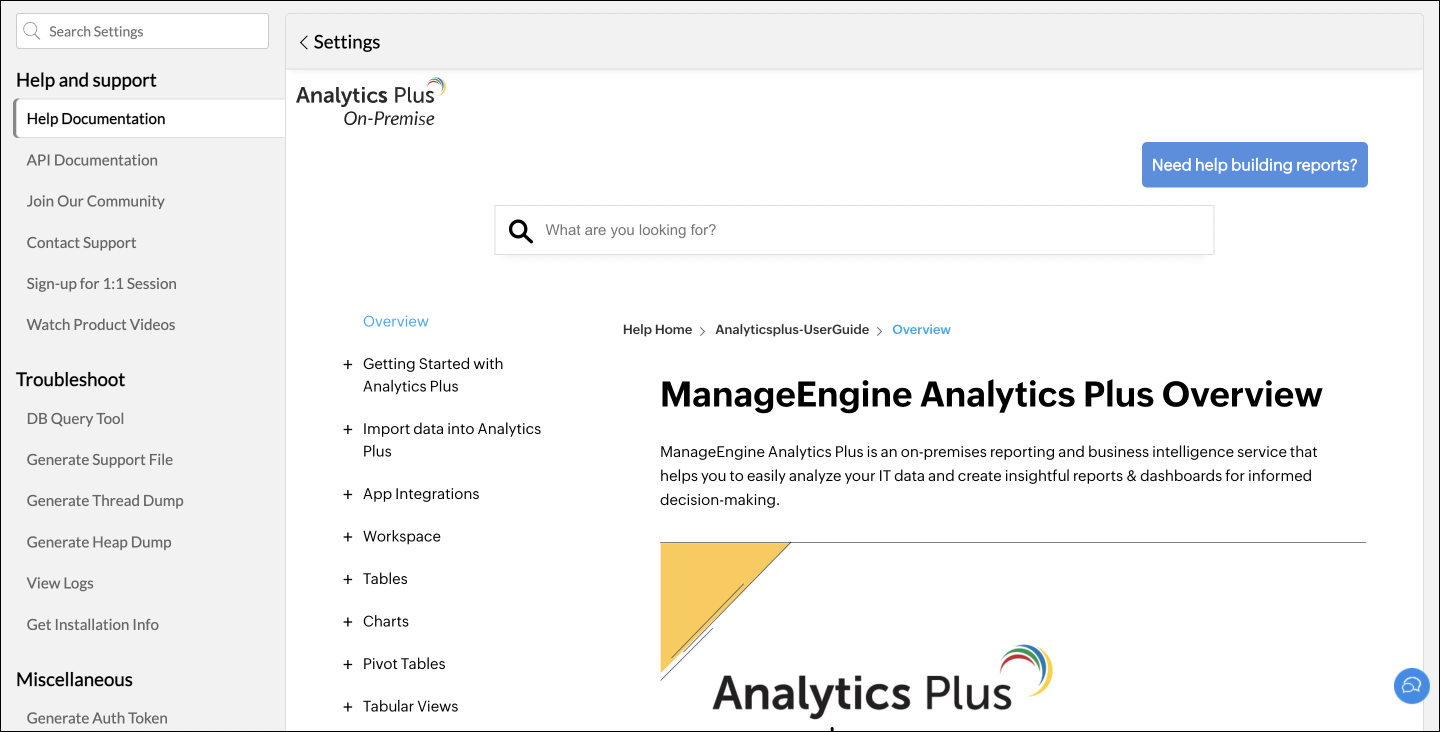1440x732 pixels.
Task: Go to Help Home breadcrumb
Action: click(657, 330)
